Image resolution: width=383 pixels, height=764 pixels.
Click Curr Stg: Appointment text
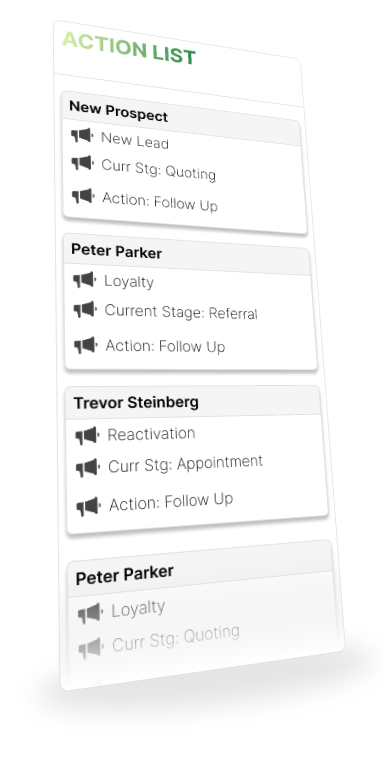[185, 464]
